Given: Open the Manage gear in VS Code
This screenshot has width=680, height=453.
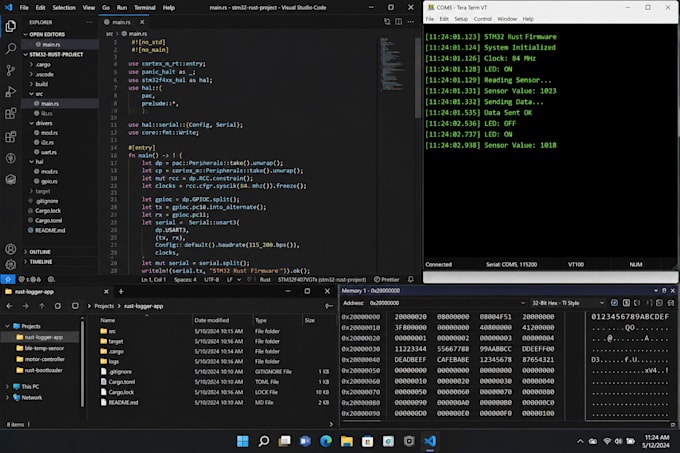Looking at the screenshot, I should click(x=10, y=264).
